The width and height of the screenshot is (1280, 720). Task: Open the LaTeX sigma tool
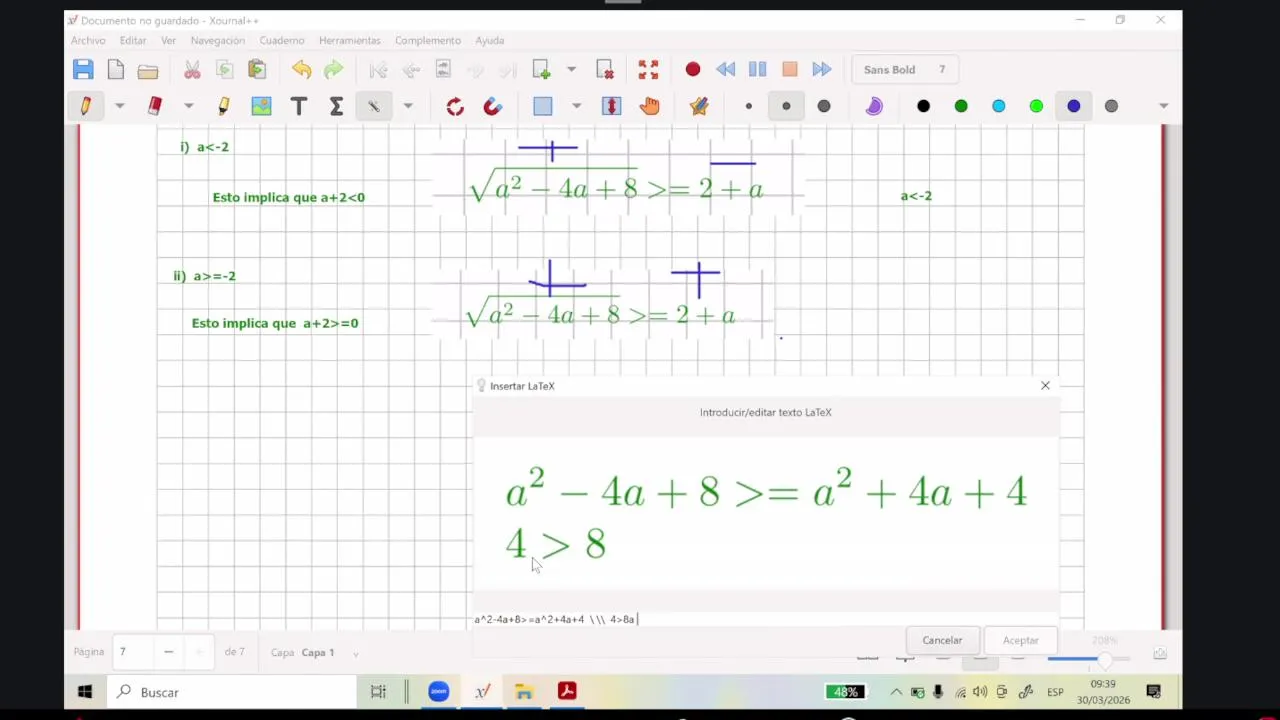(336, 106)
